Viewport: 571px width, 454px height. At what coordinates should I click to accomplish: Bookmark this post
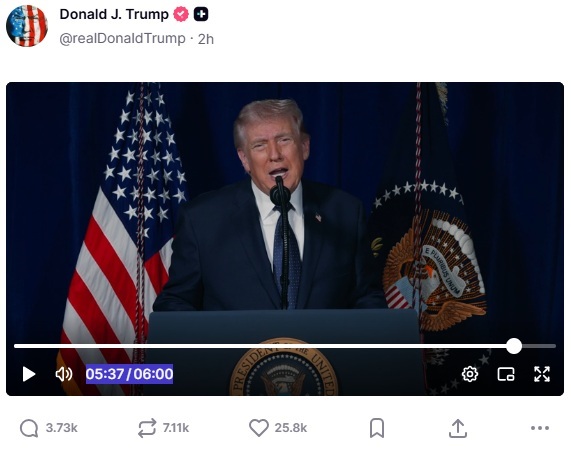click(x=377, y=428)
